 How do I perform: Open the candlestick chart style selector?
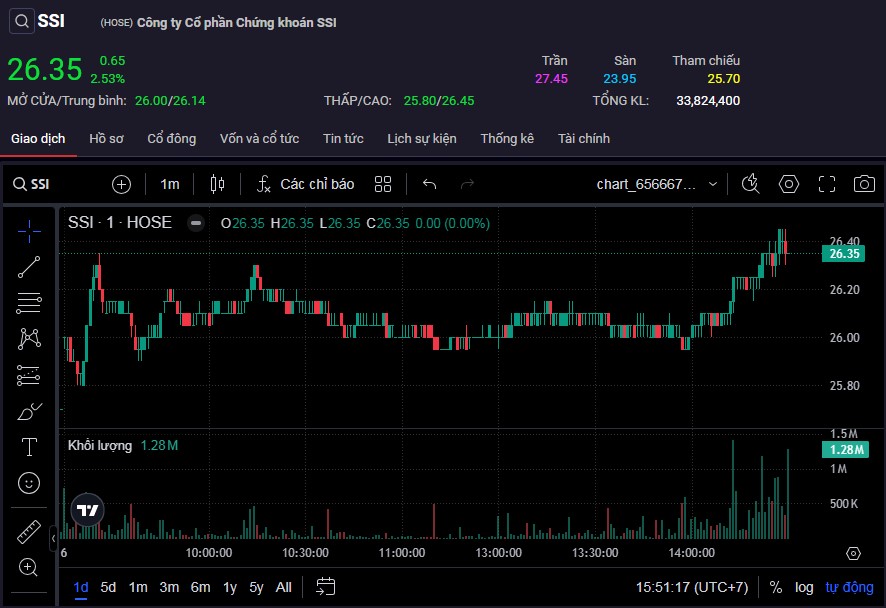pos(218,184)
